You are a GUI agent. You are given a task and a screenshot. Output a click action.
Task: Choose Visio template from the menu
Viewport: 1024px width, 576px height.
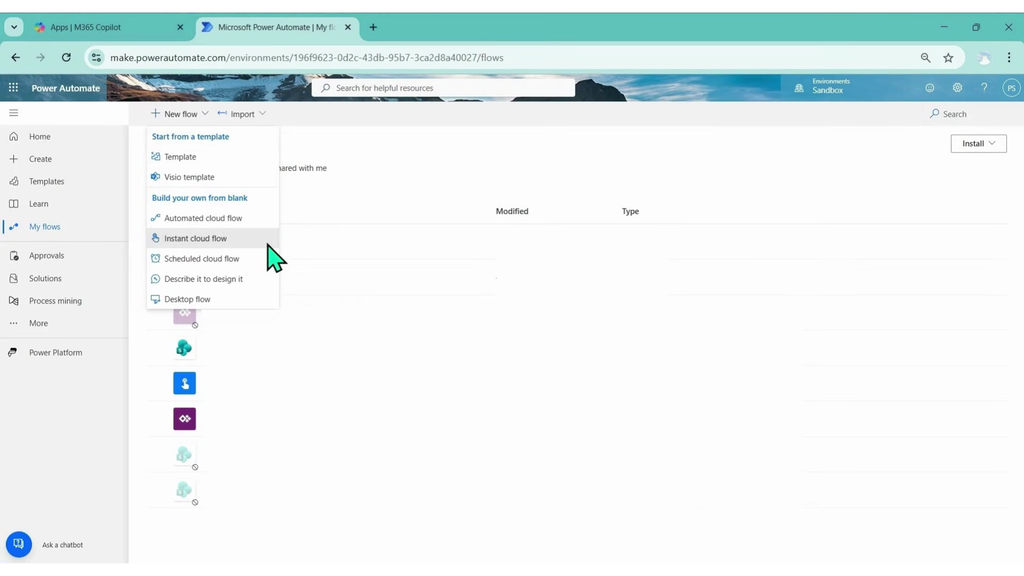pyautogui.click(x=213, y=177)
